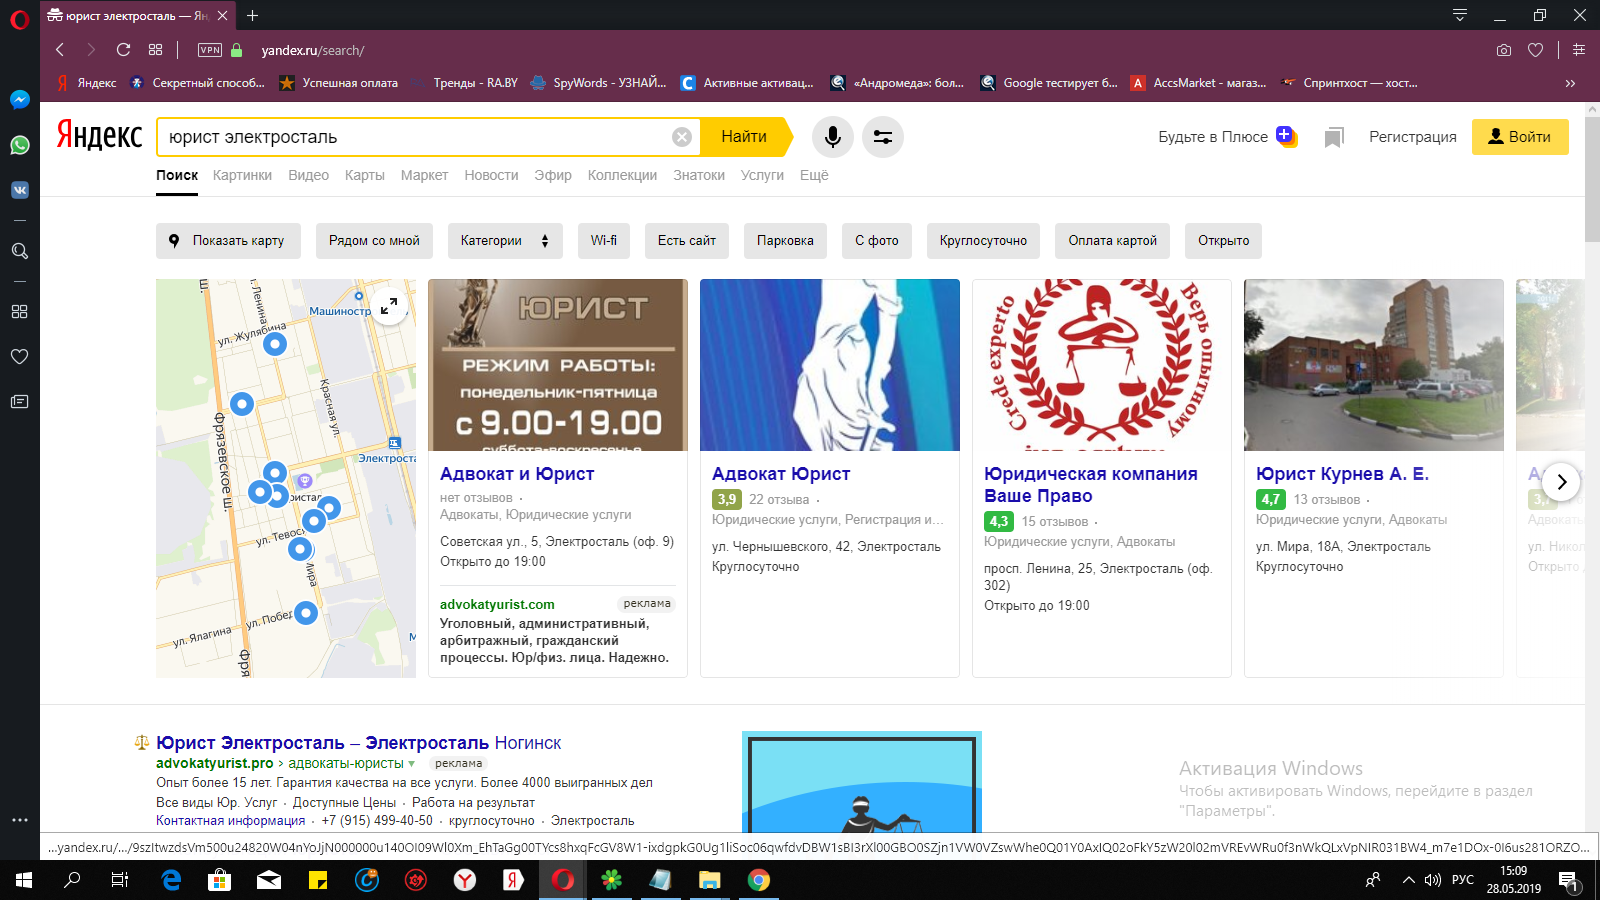This screenshot has width=1600, height=900.
Task: Open Windows Start menu
Action: pos(24,880)
